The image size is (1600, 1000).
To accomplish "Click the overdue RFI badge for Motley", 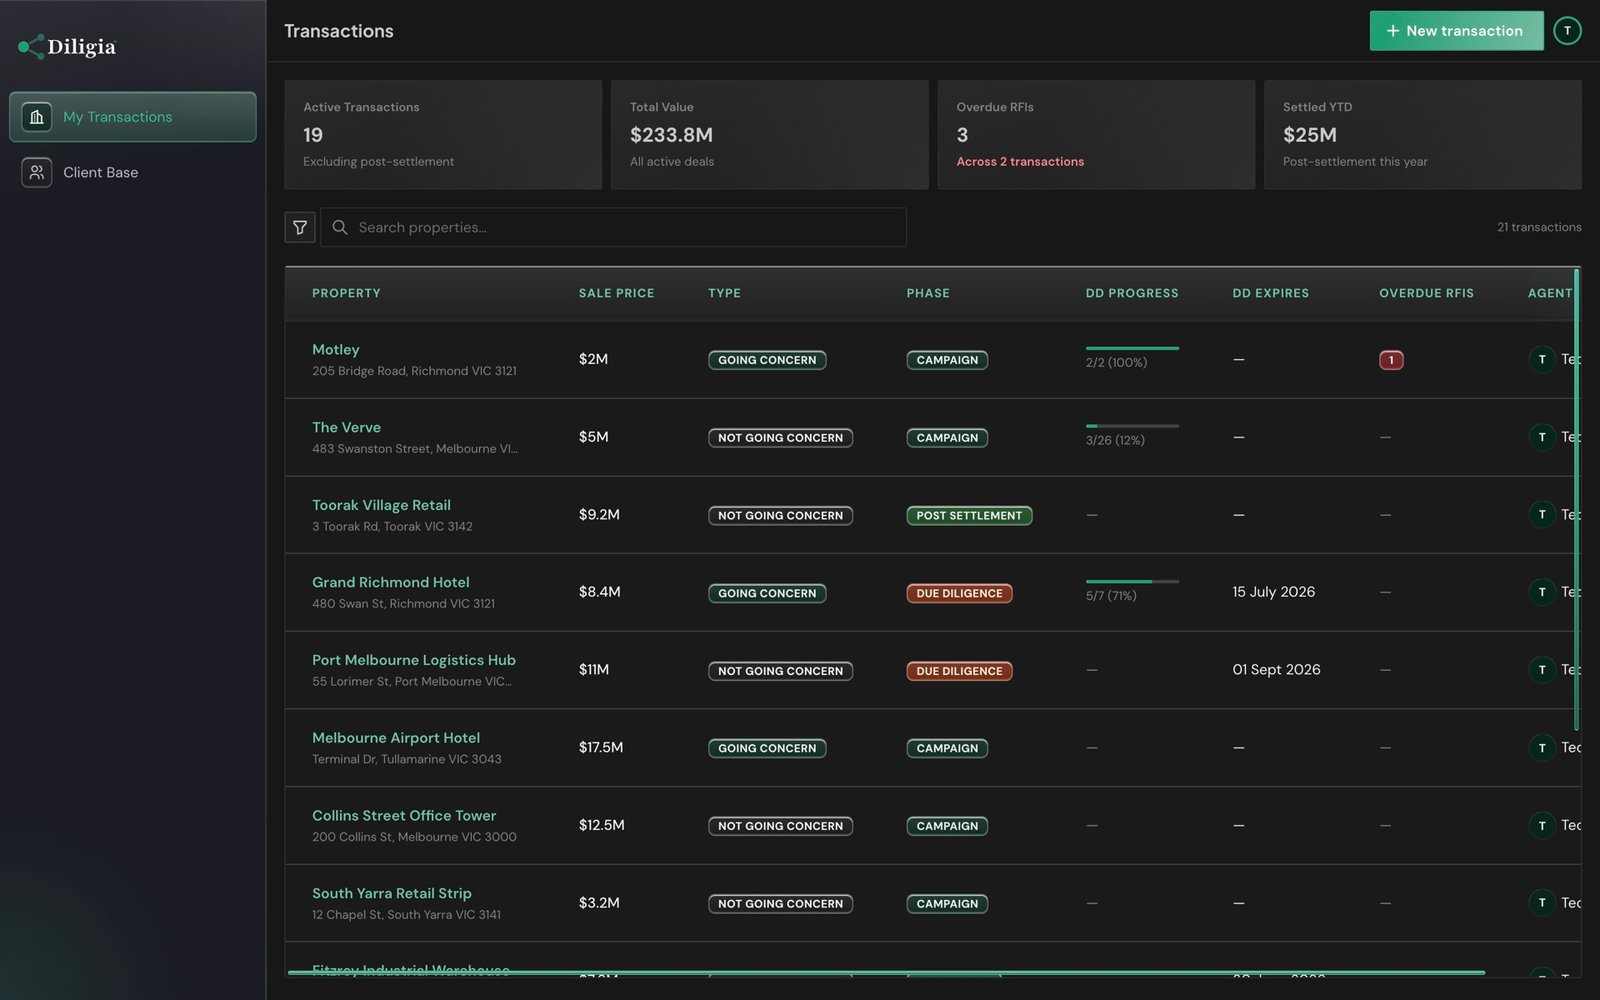I will 1391,360.
